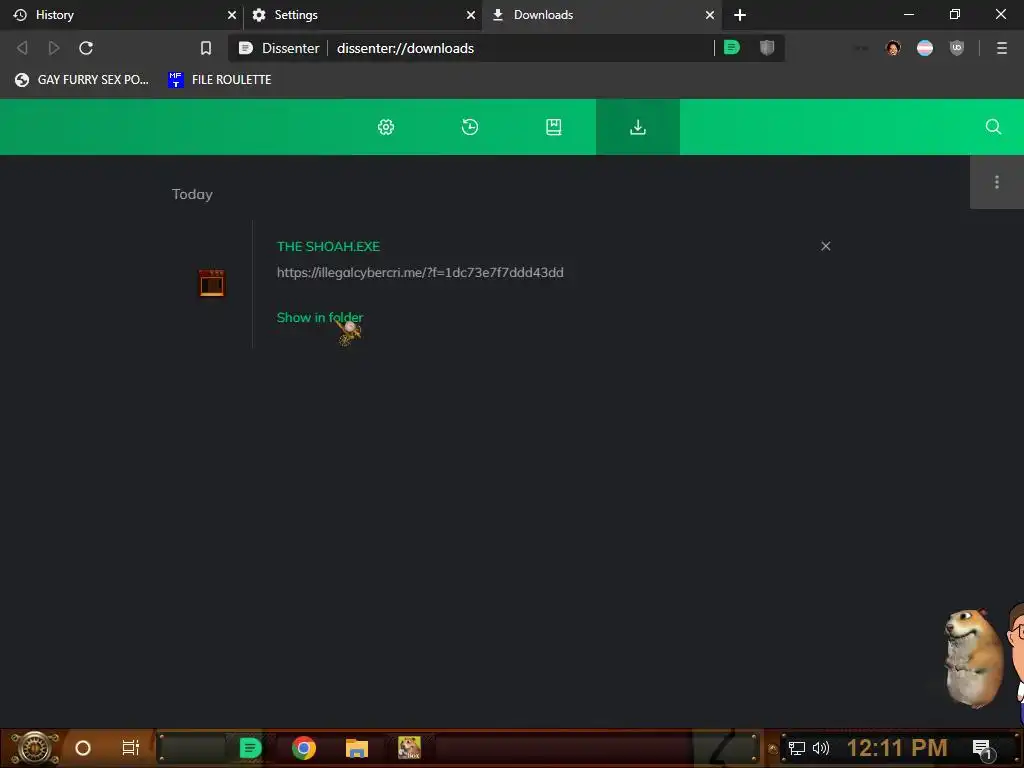Viewport: 1024px width, 768px height.
Task: Switch to the Settings tab
Action: 360,14
